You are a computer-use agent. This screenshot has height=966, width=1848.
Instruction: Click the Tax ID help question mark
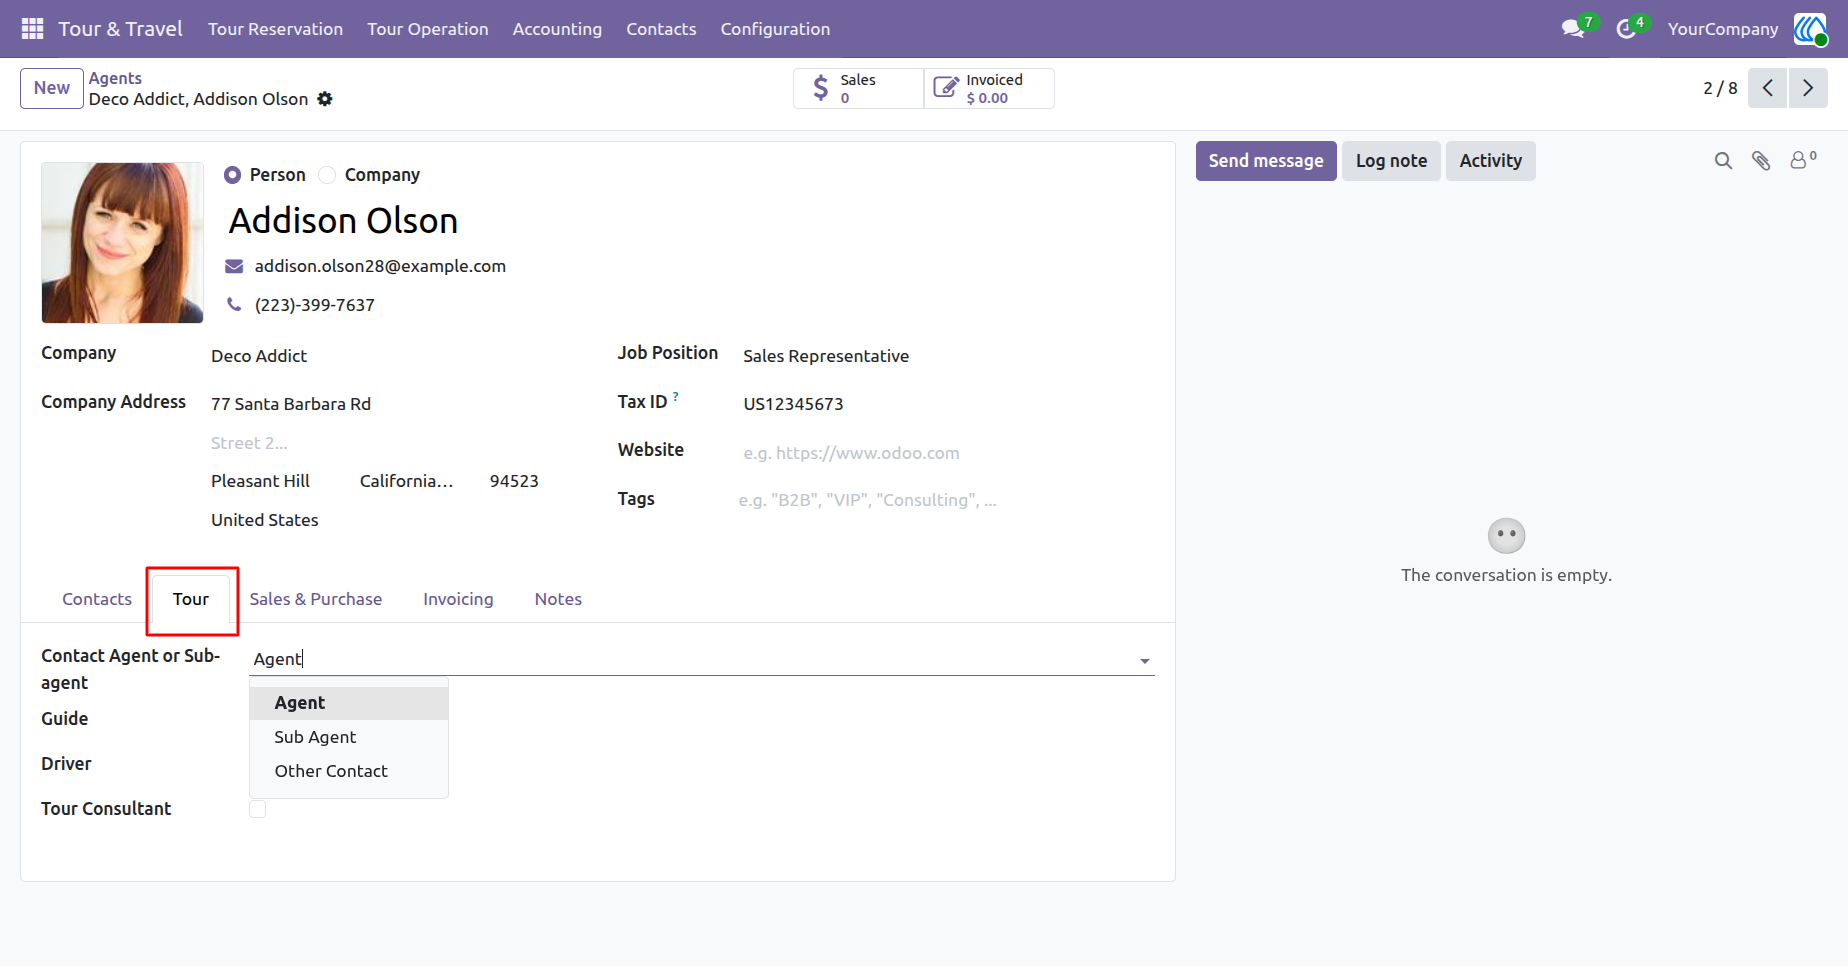pyautogui.click(x=676, y=397)
